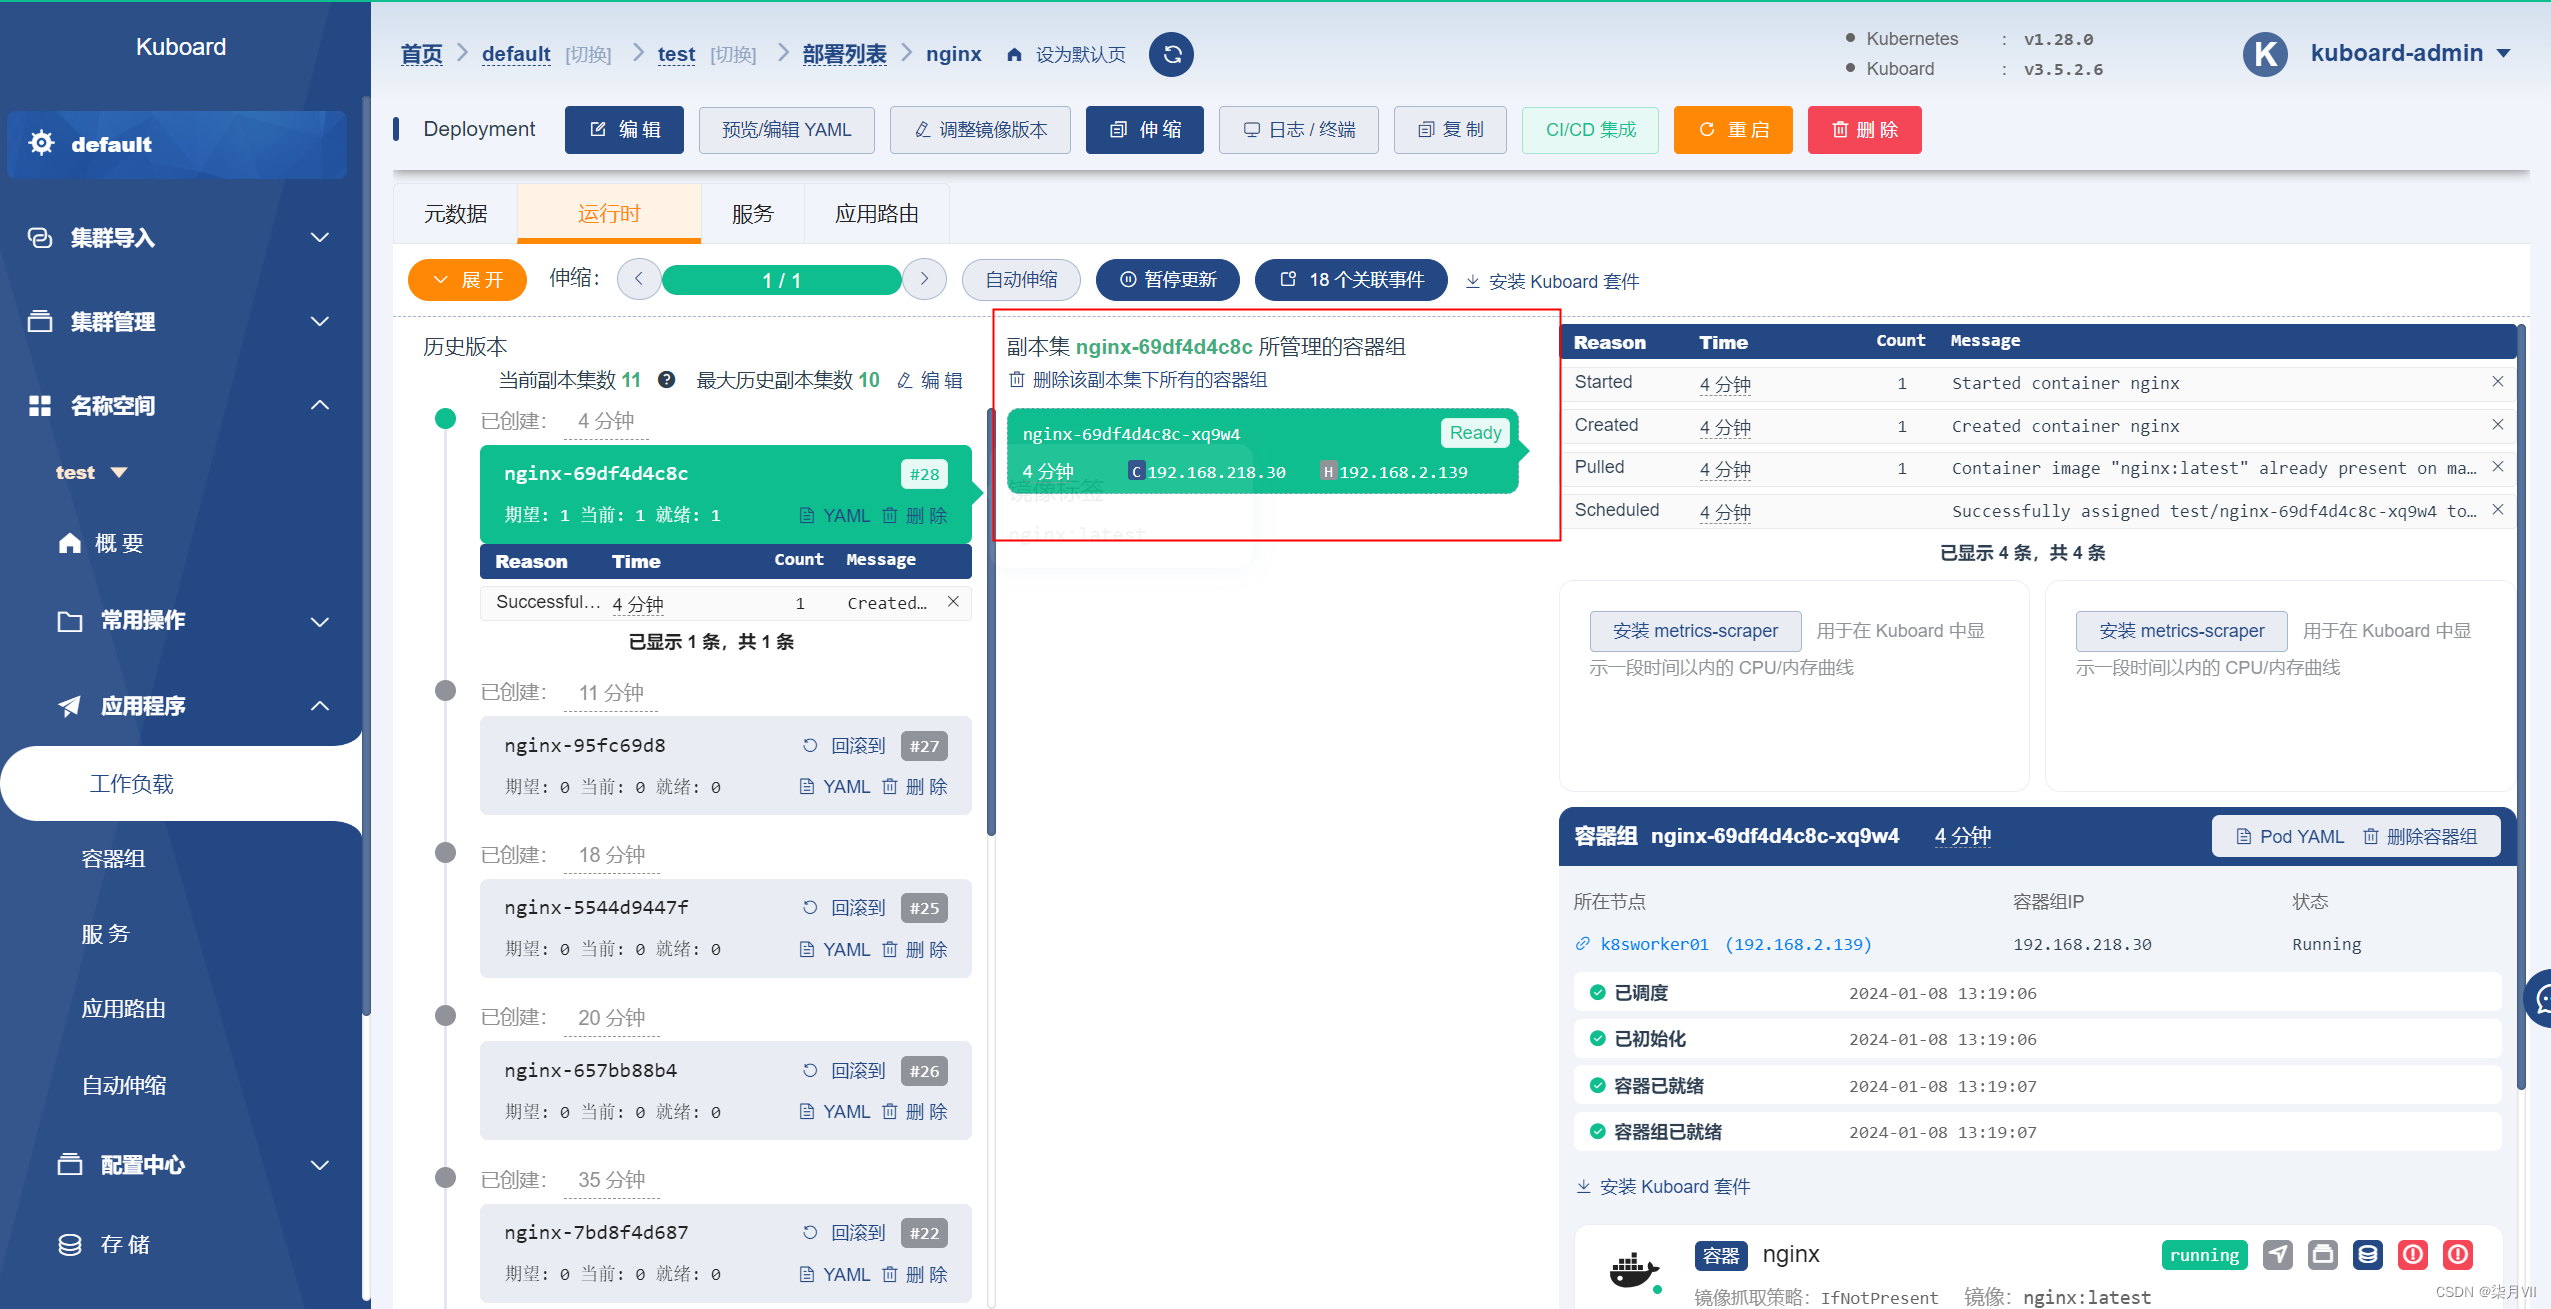Click rollback icon for nginx-95fc69d8

tap(810, 746)
